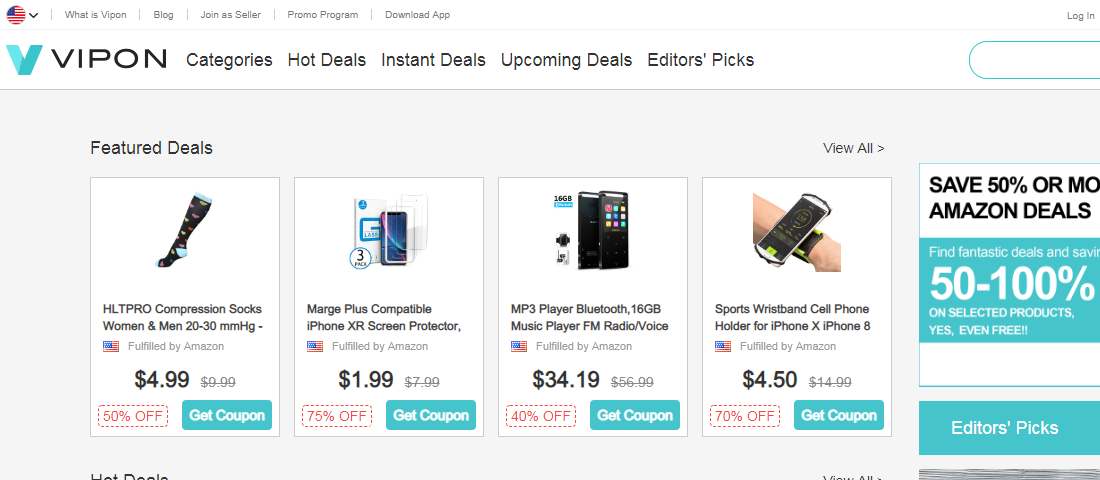
Task: Open the iPhone XR screen protector image
Action: [x=388, y=231]
